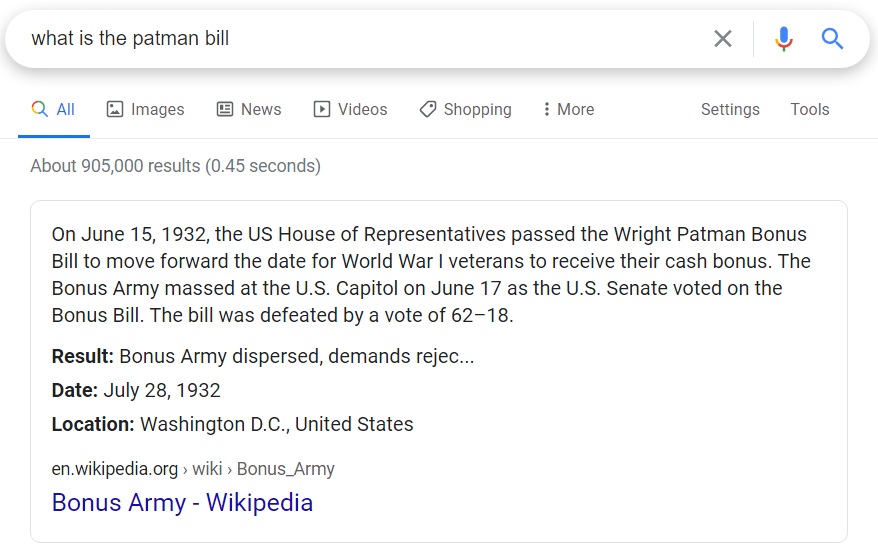
Task: Open search Tools options
Action: coord(809,109)
